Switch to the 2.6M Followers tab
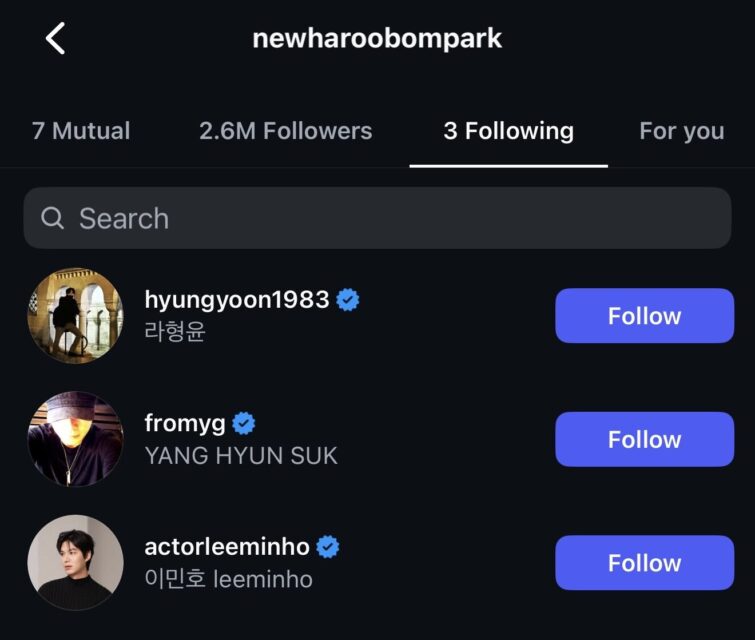The height and width of the screenshot is (640, 755). 285,131
